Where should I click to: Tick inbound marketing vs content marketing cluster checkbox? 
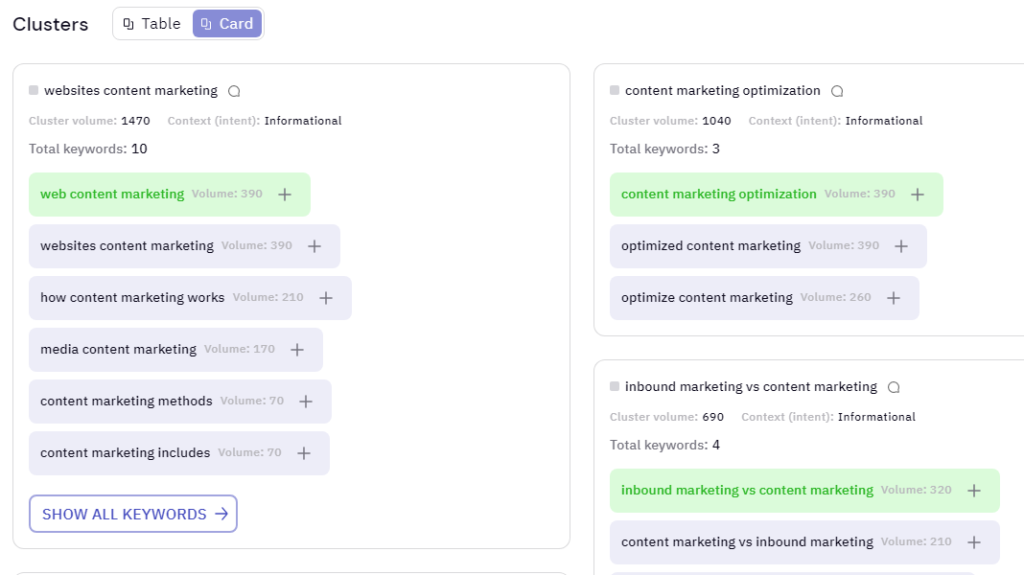click(615, 386)
